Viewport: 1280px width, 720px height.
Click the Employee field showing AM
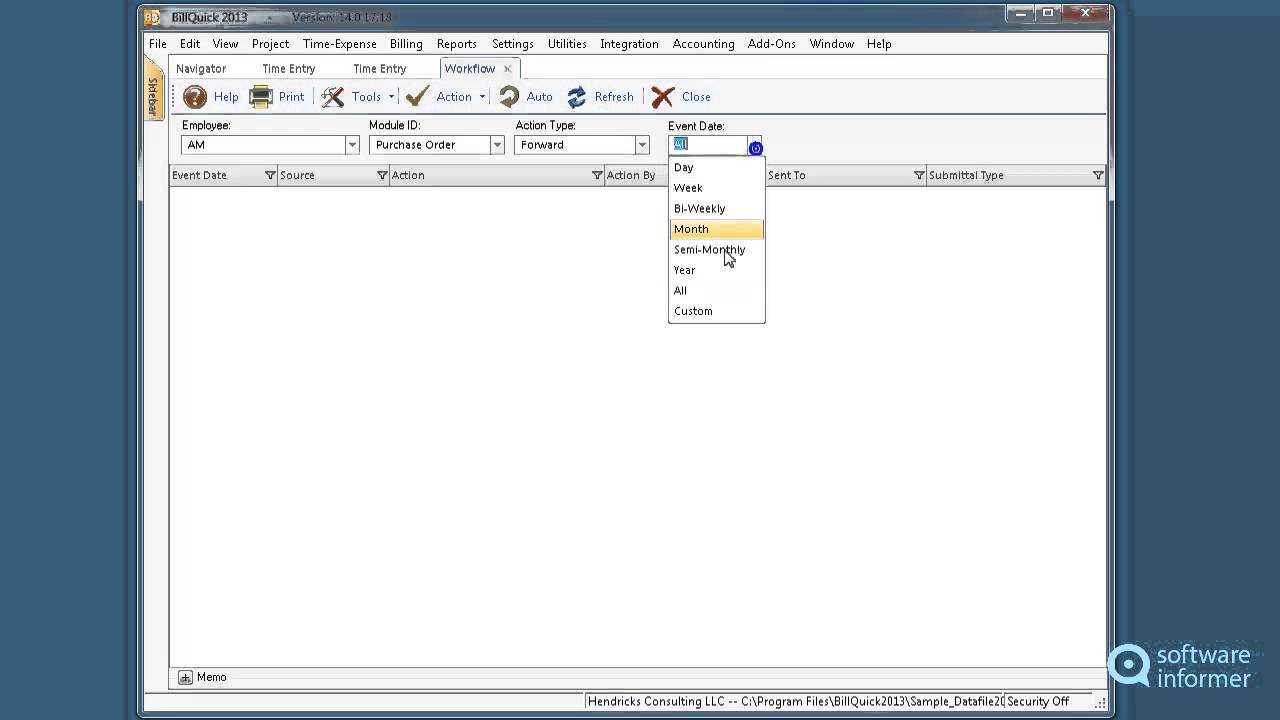click(x=263, y=145)
